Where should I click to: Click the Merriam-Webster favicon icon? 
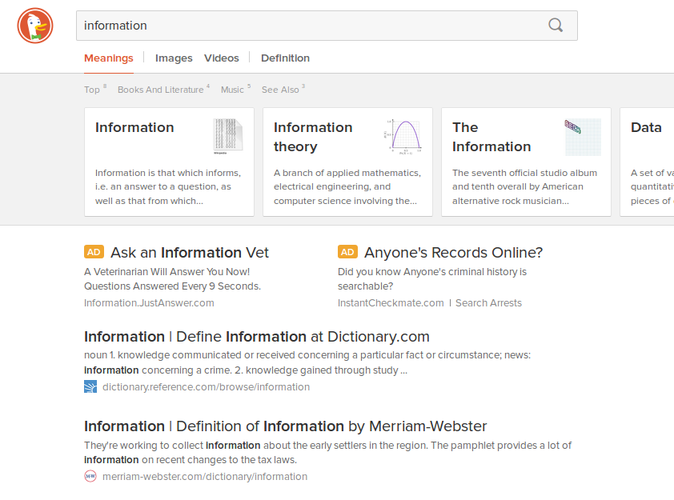(90, 476)
